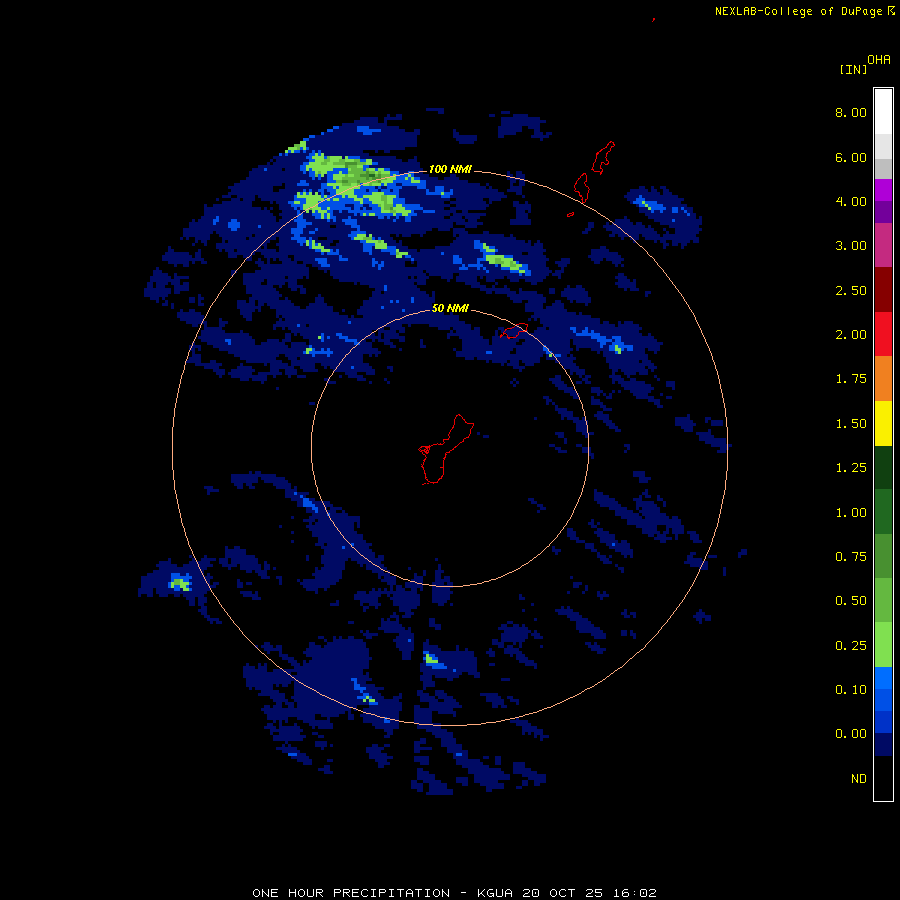The width and height of the screenshot is (900, 900).
Task: Click the 0.10 legend value
Action: point(851,690)
